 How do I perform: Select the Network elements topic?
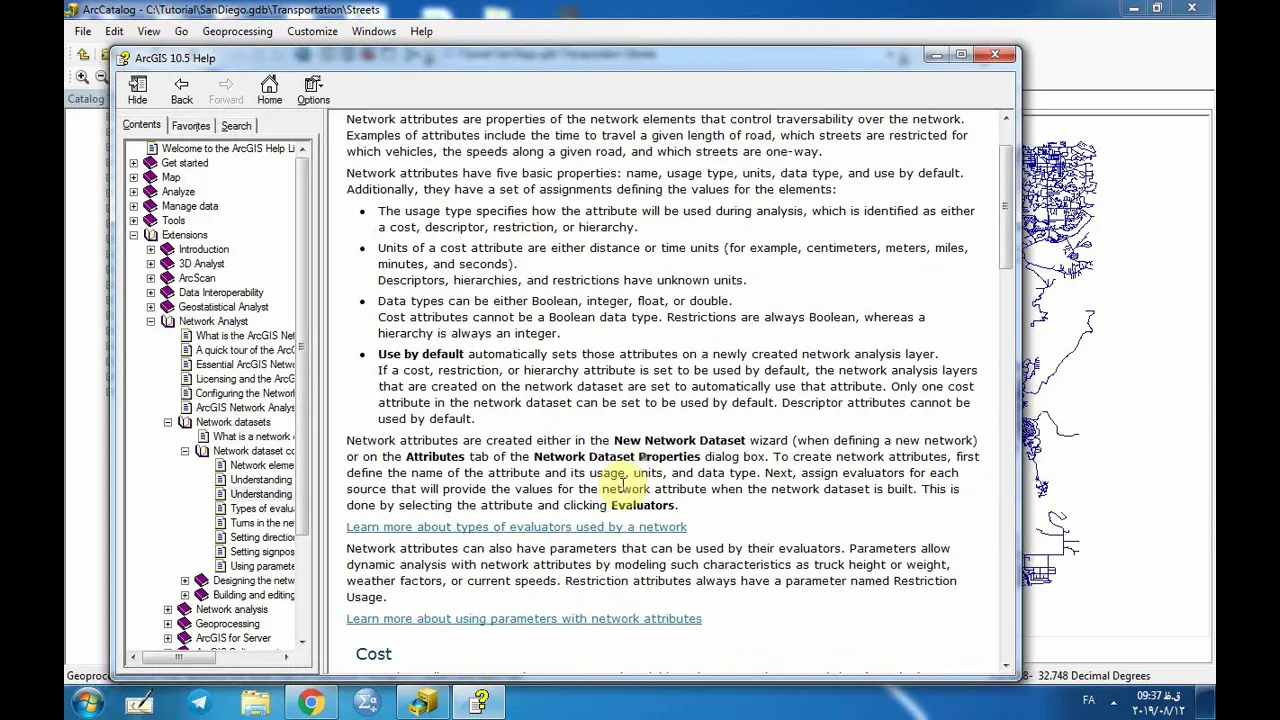click(x=262, y=465)
